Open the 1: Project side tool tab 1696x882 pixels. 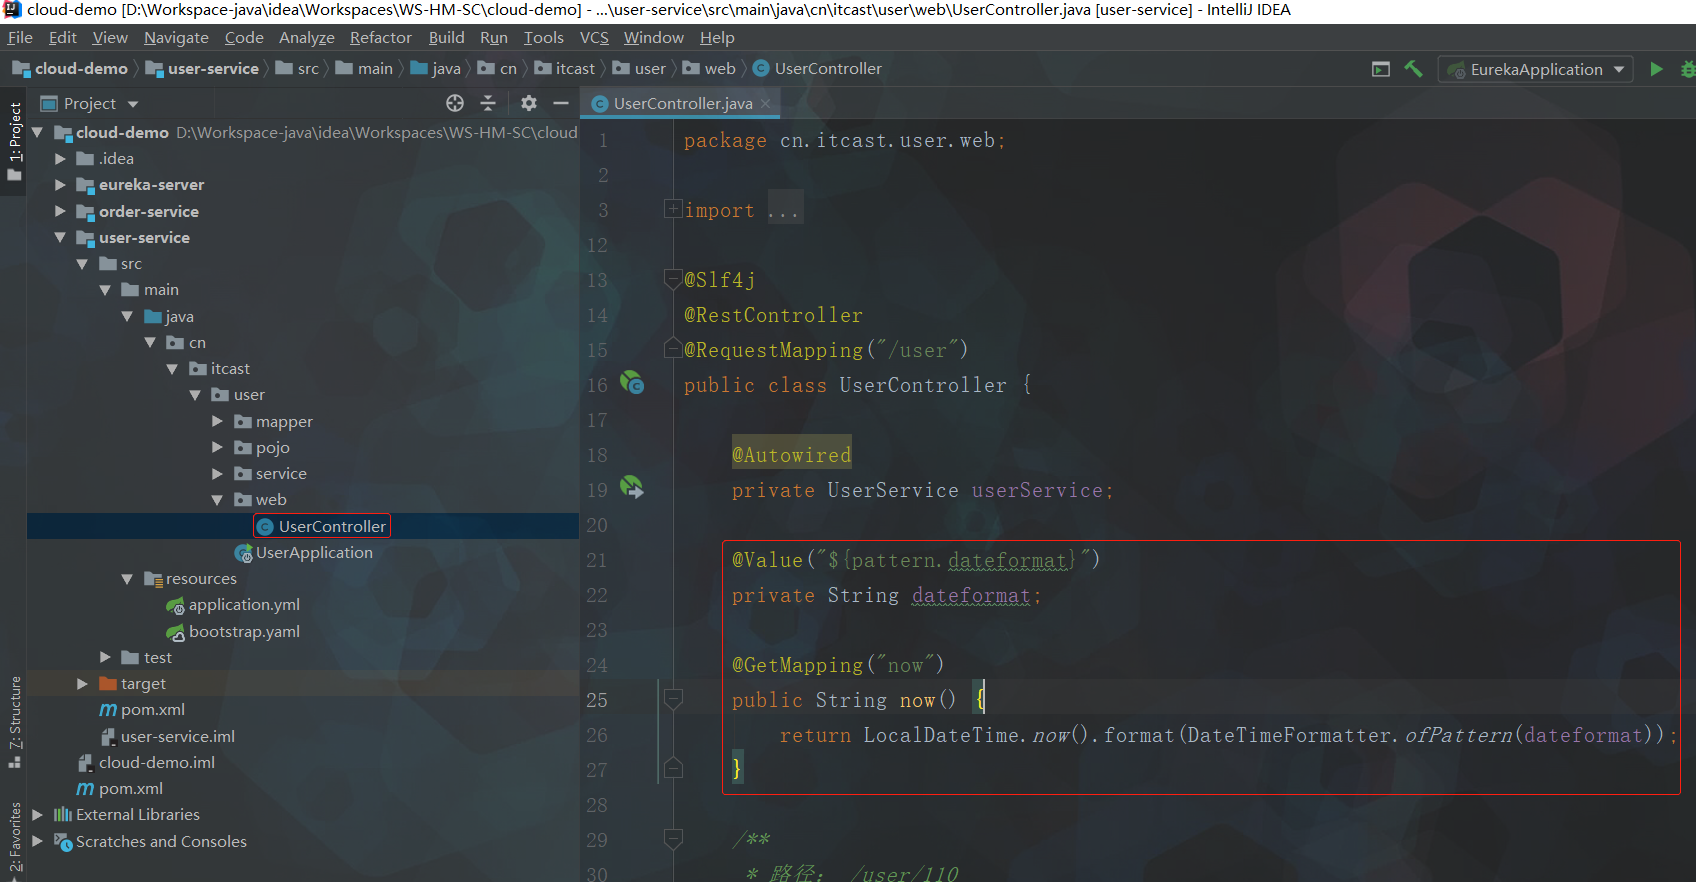14,140
